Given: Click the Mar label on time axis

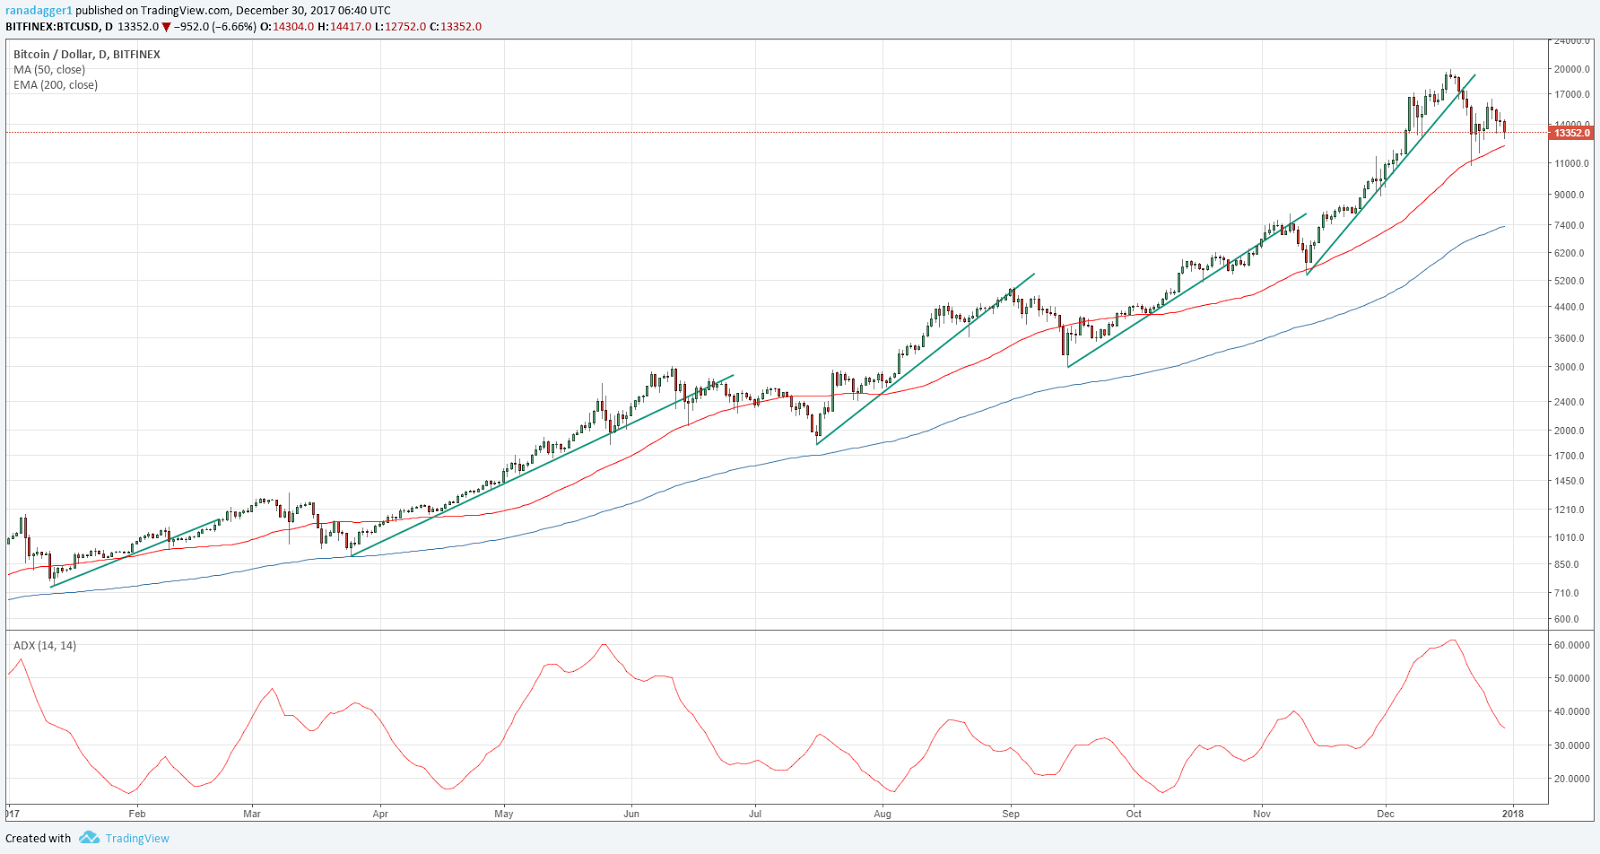Looking at the screenshot, I should pyautogui.click(x=252, y=814).
